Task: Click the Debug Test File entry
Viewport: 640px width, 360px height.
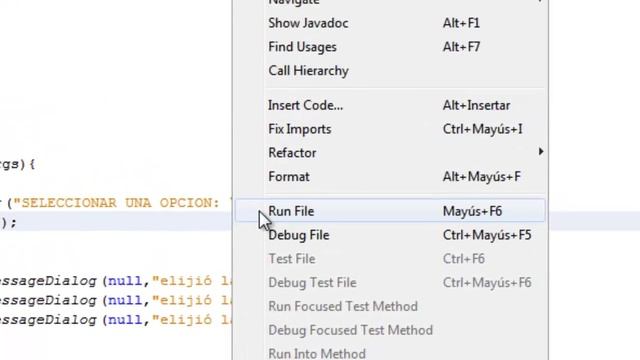Action: [x=390, y=282]
